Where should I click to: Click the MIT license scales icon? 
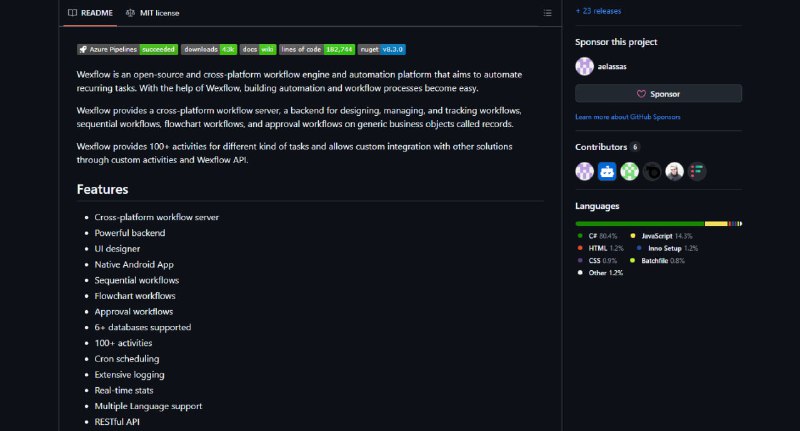131,13
